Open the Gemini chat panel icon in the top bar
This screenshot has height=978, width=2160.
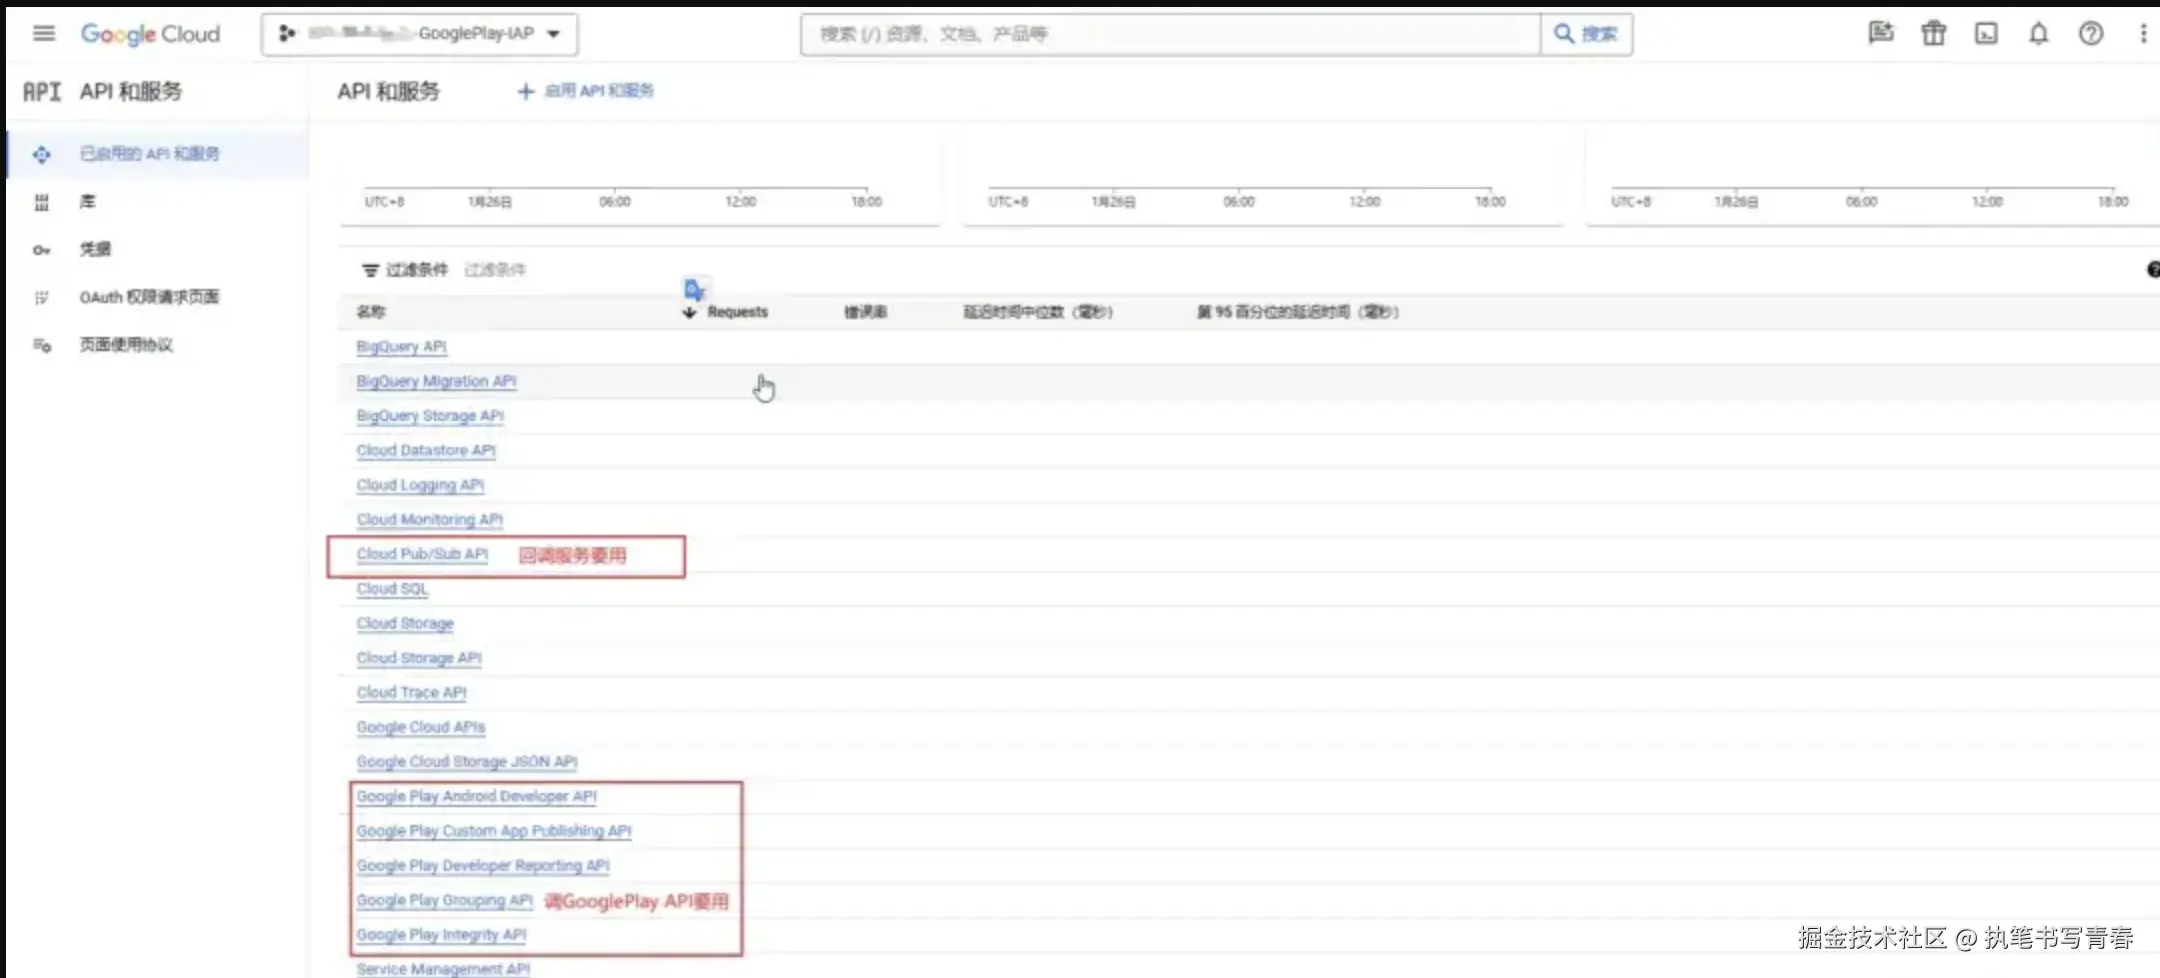point(1881,33)
